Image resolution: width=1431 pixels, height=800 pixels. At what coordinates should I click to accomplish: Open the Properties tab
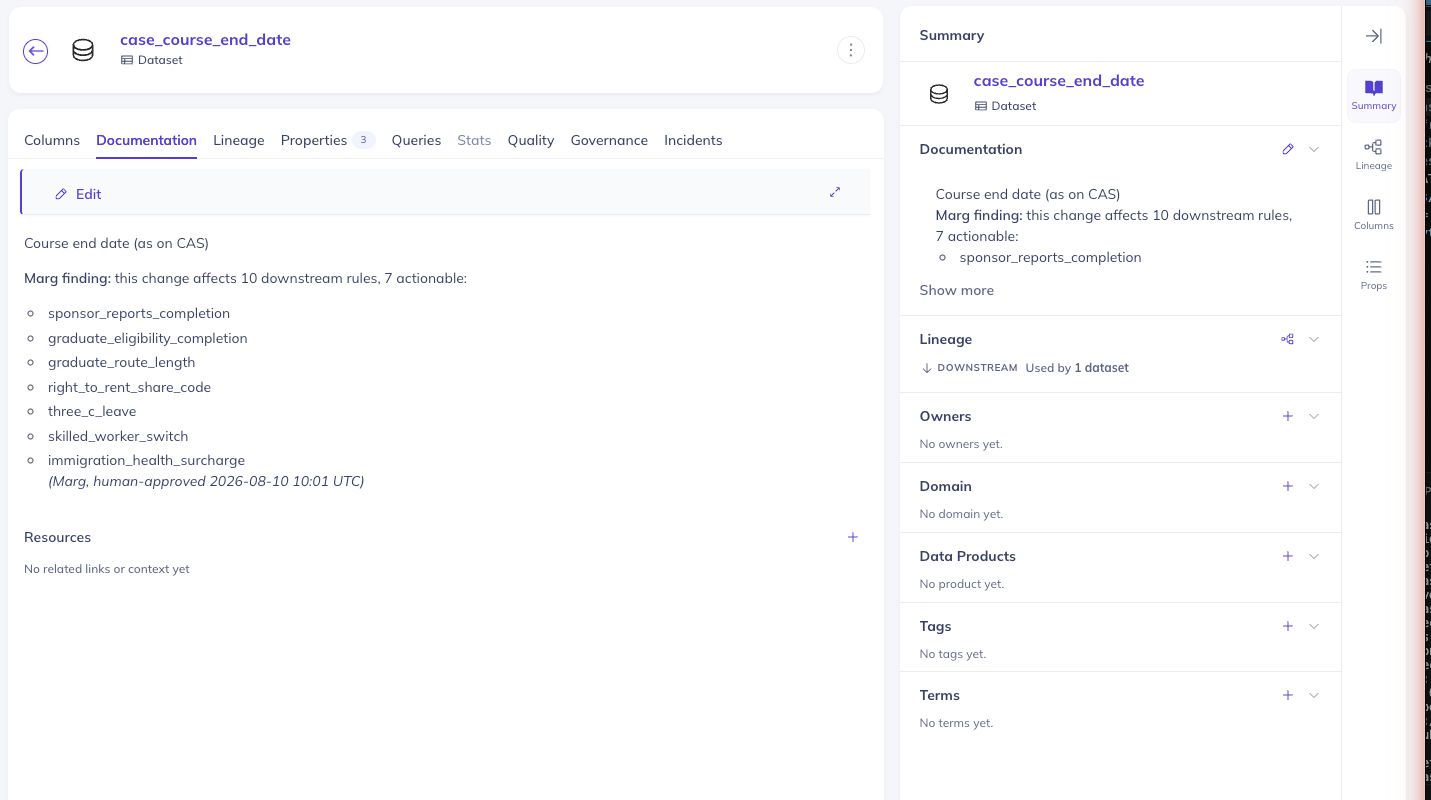pyautogui.click(x=328, y=140)
